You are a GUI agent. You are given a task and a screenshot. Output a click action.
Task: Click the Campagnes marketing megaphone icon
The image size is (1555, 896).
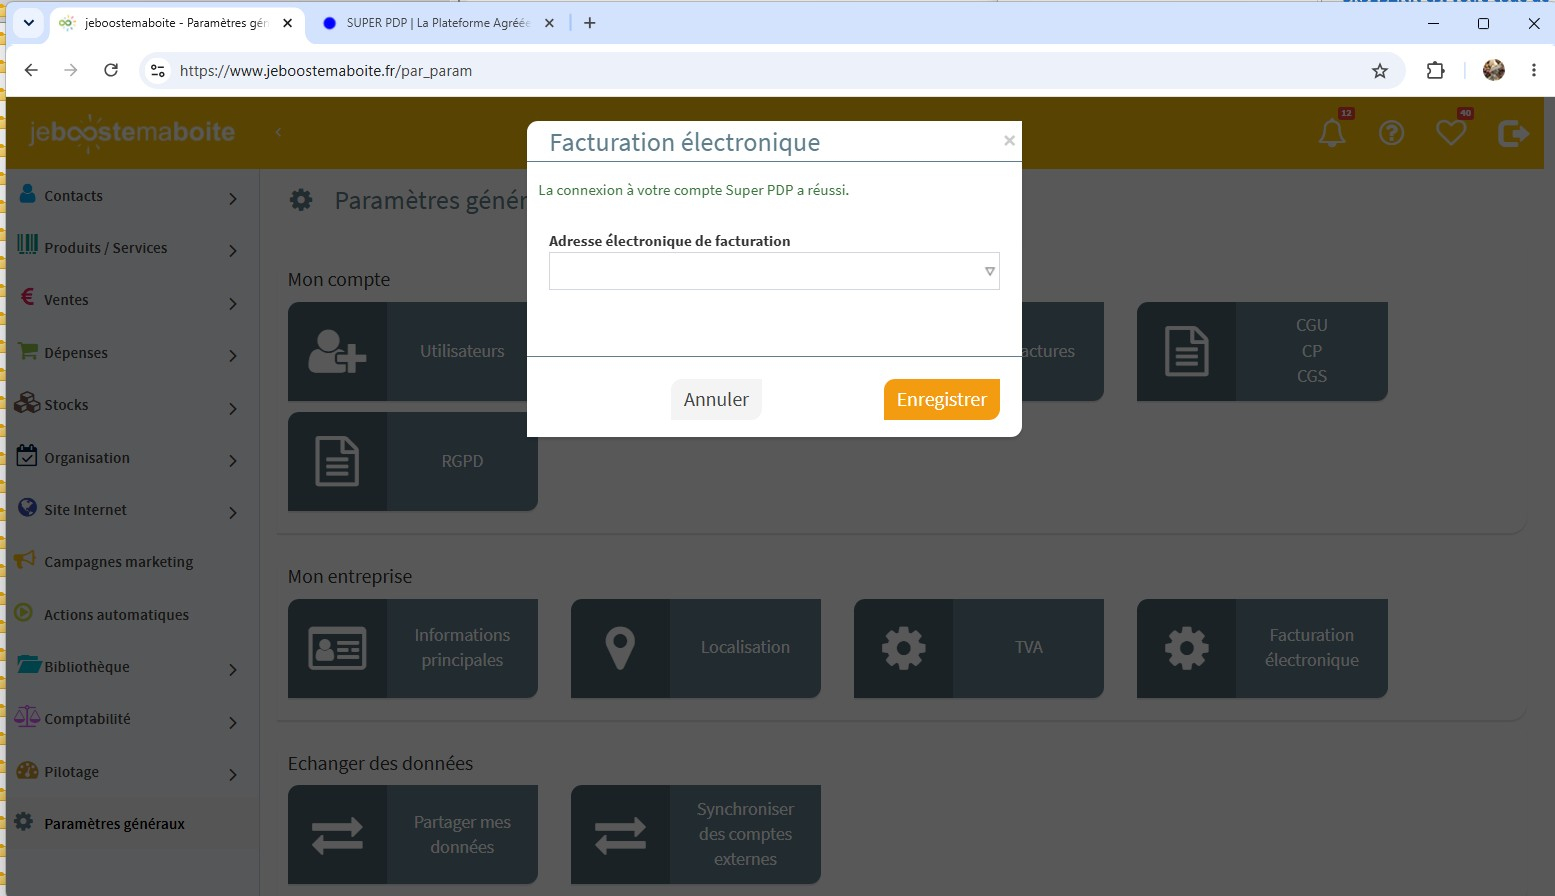click(x=26, y=559)
